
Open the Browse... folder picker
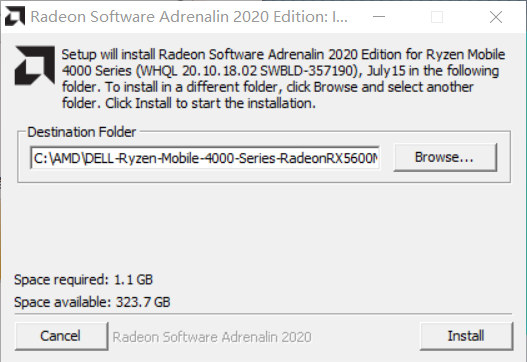point(445,157)
